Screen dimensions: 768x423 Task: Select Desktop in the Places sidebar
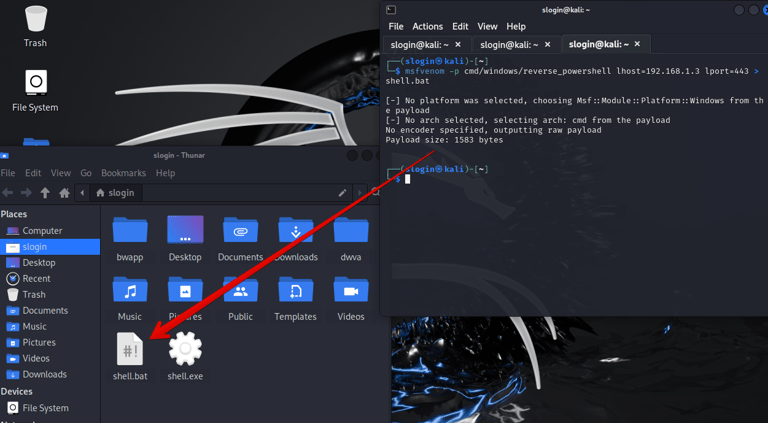50,262
